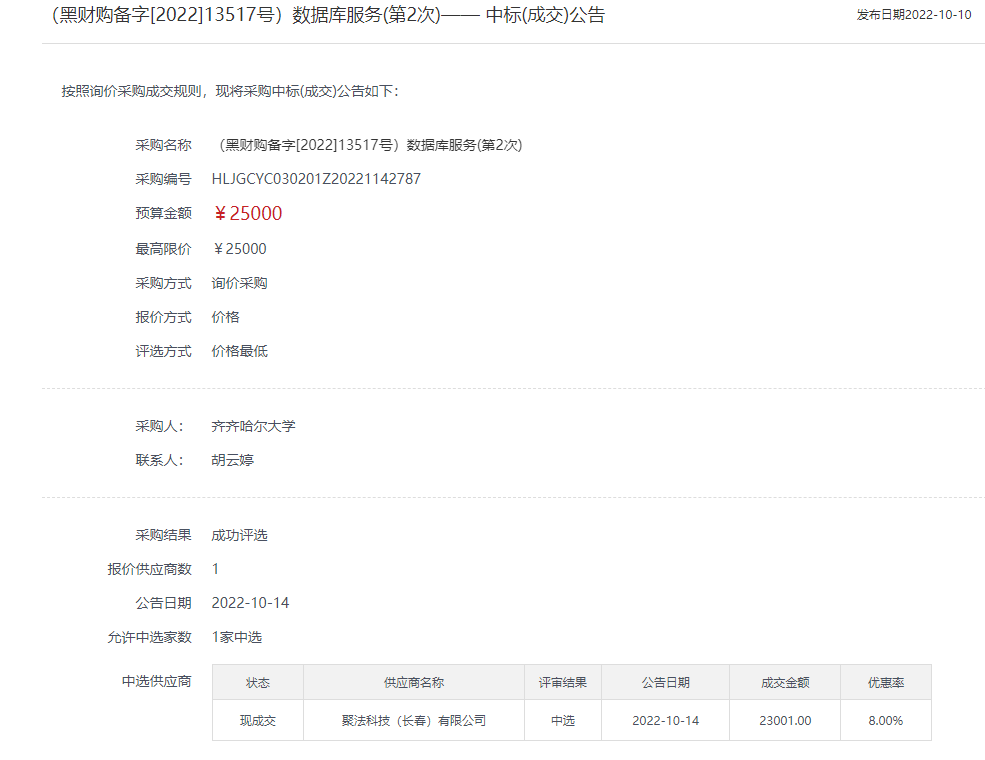Open supplier 聚法科技（长春）有限公司 in the table

[x=414, y=720]
